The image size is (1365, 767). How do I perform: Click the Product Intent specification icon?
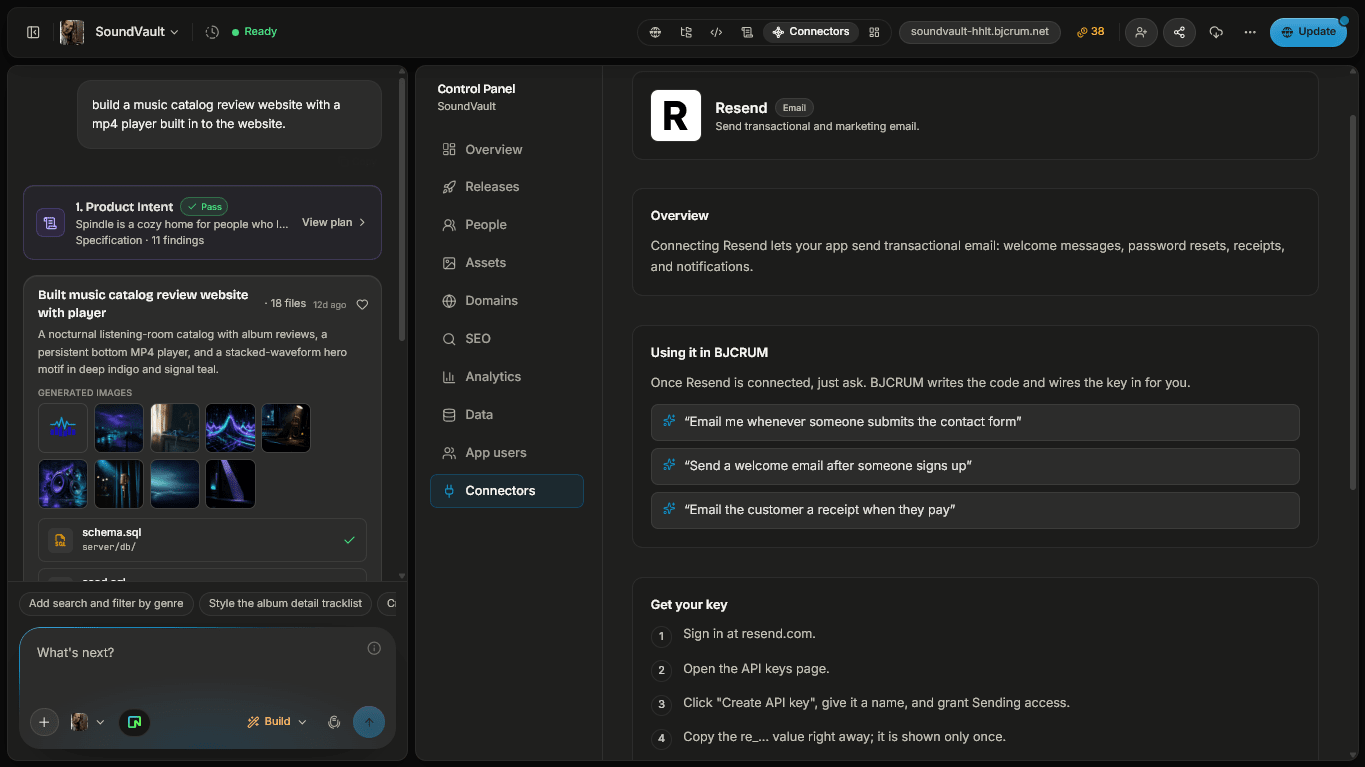[51, 223]
